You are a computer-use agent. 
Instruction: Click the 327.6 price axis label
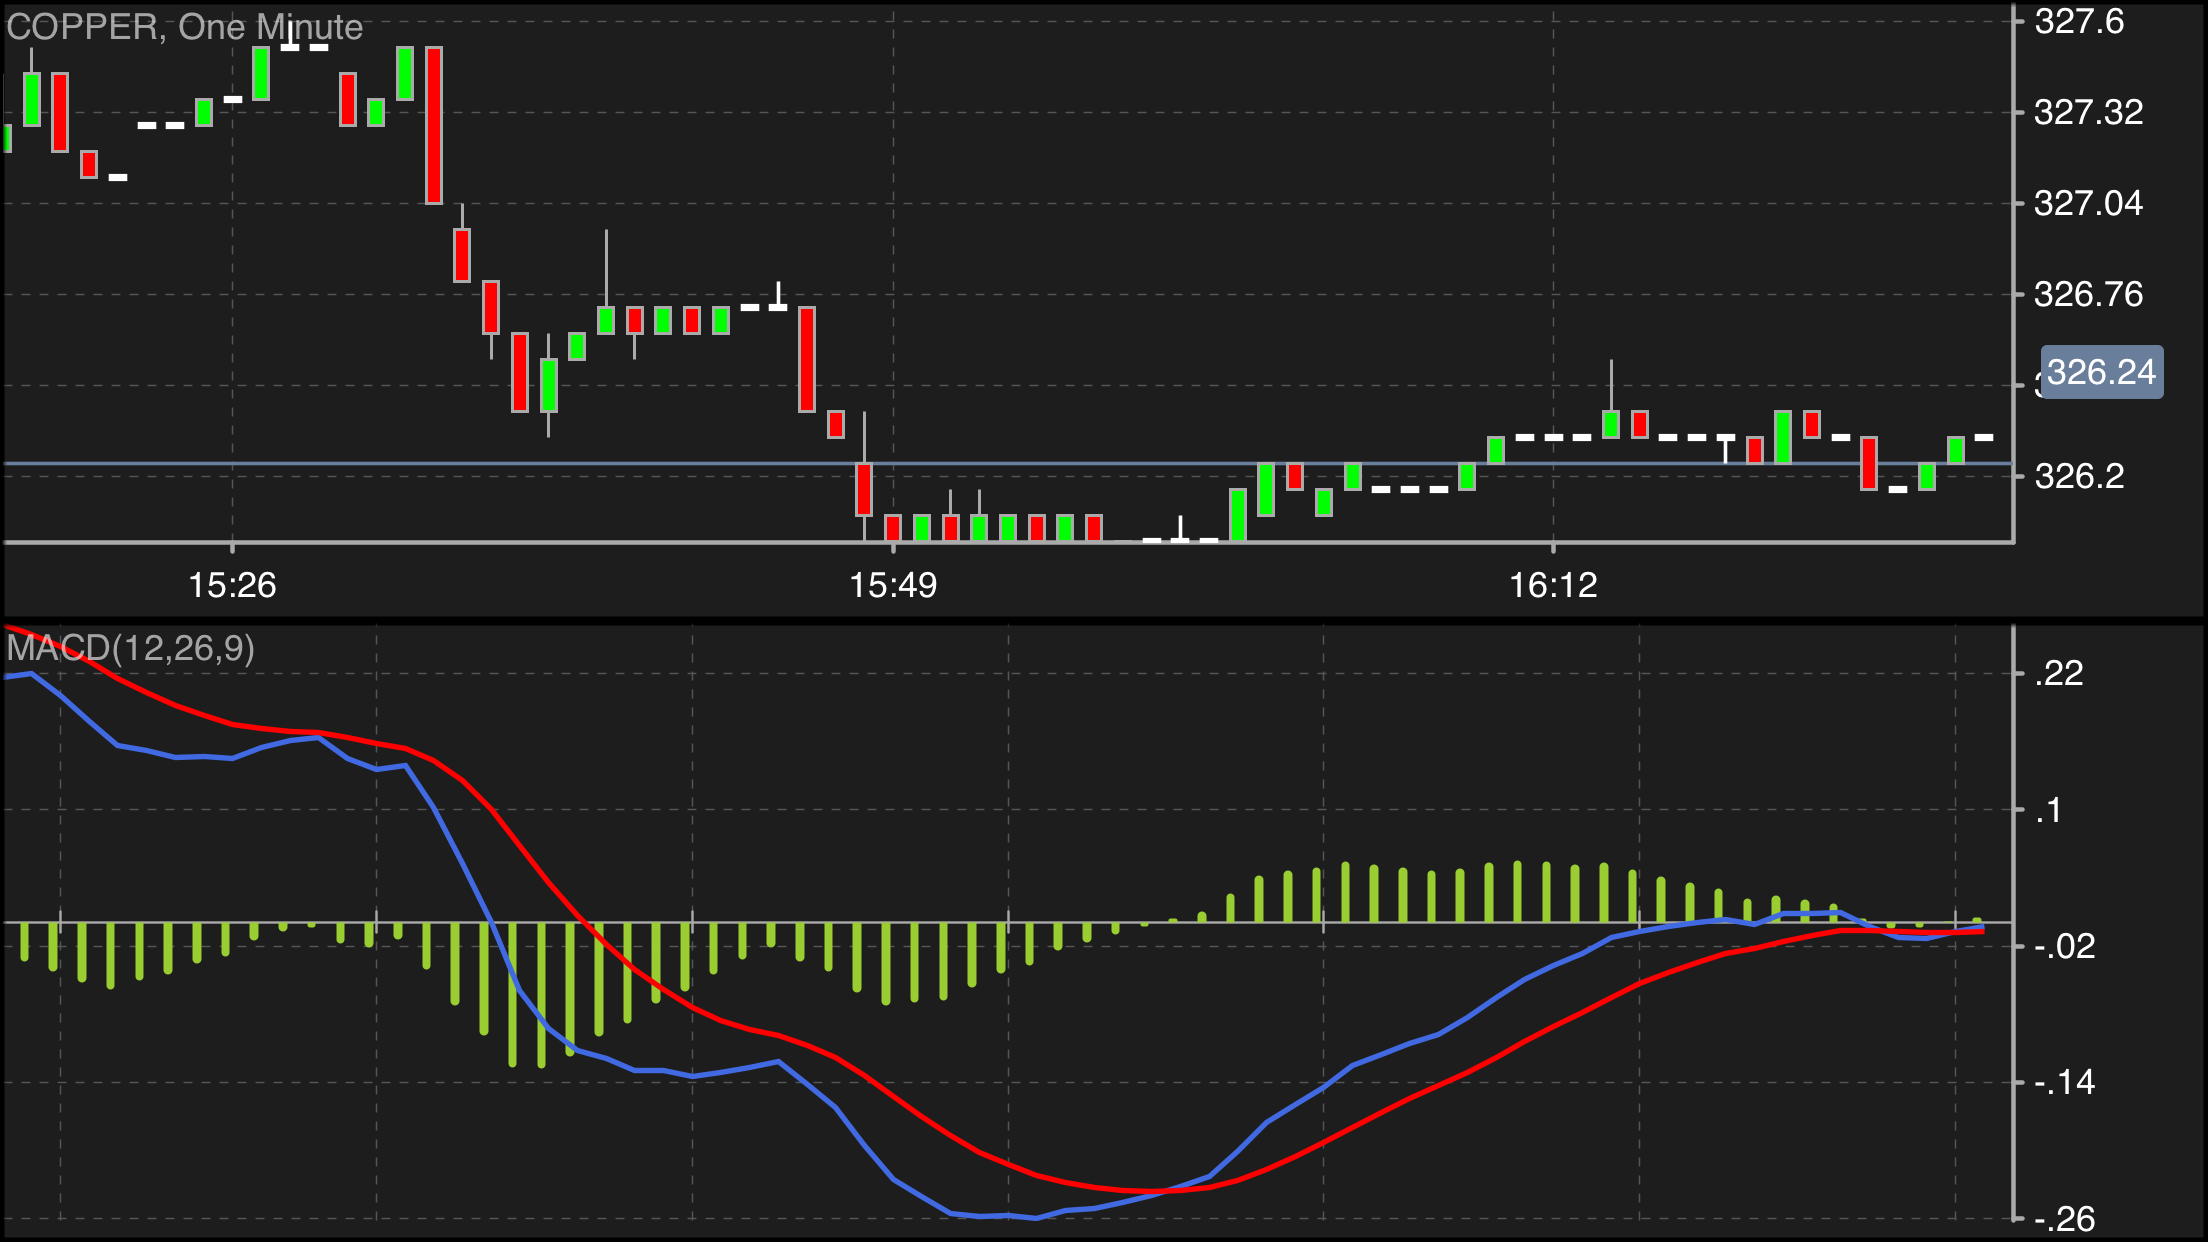click(2079, 21)
